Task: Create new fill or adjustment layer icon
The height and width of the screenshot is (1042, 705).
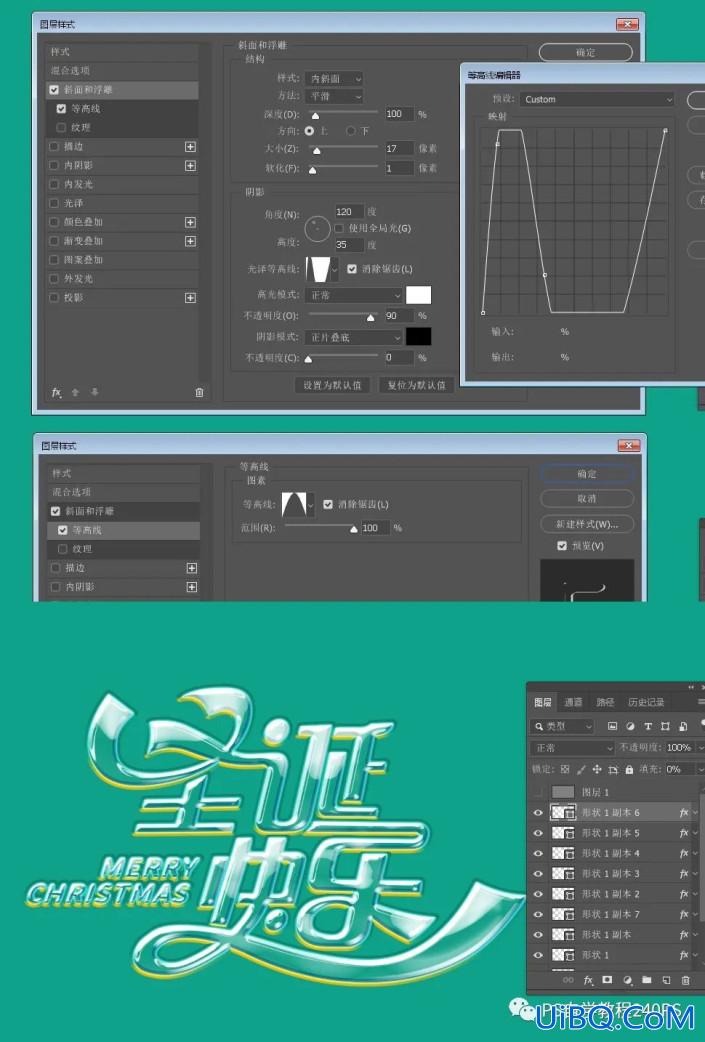Action: tap(627, 980)
